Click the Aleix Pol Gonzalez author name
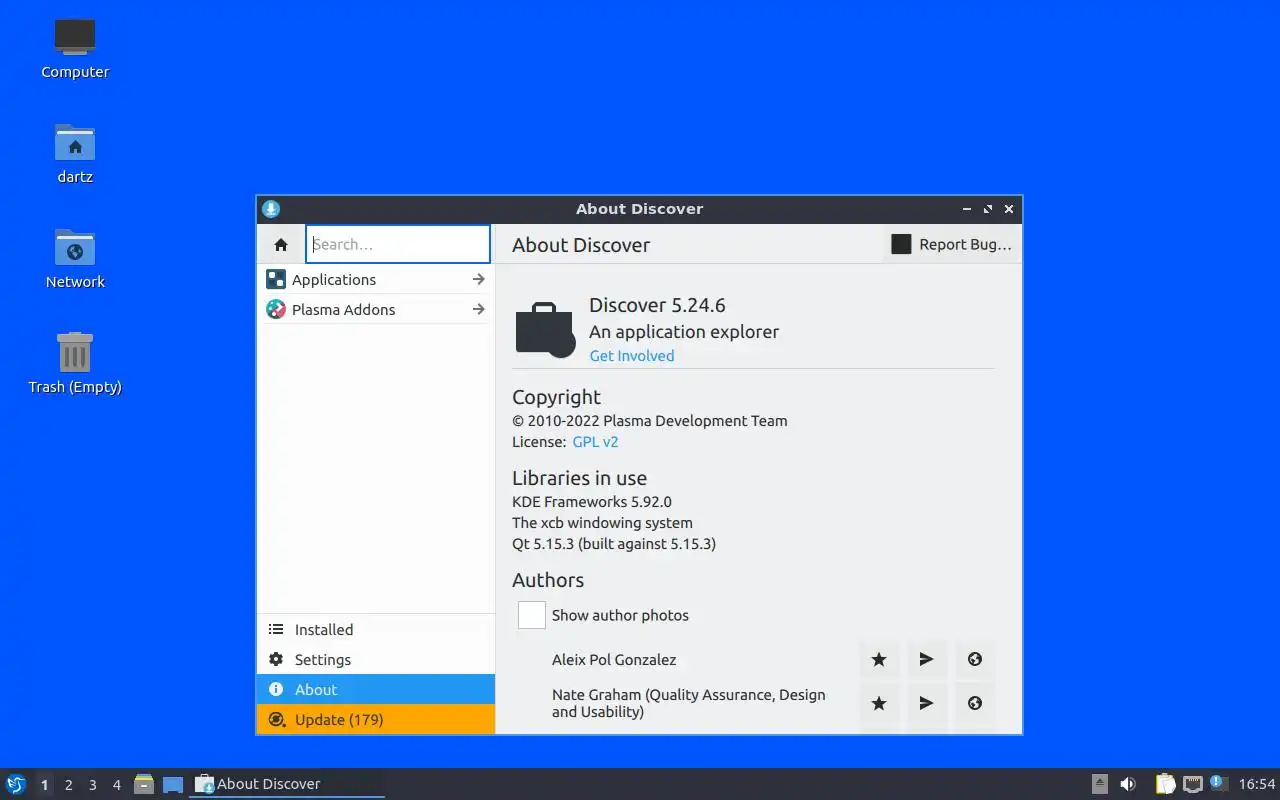1280x800 pixels. (614, 660)
